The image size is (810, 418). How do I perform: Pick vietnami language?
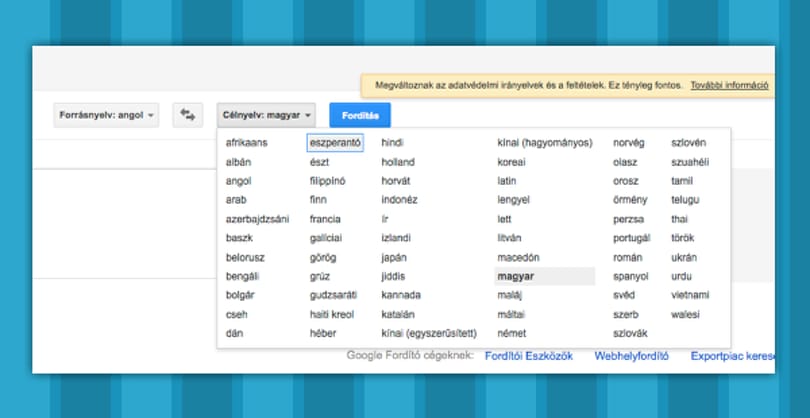pos(690,295)
